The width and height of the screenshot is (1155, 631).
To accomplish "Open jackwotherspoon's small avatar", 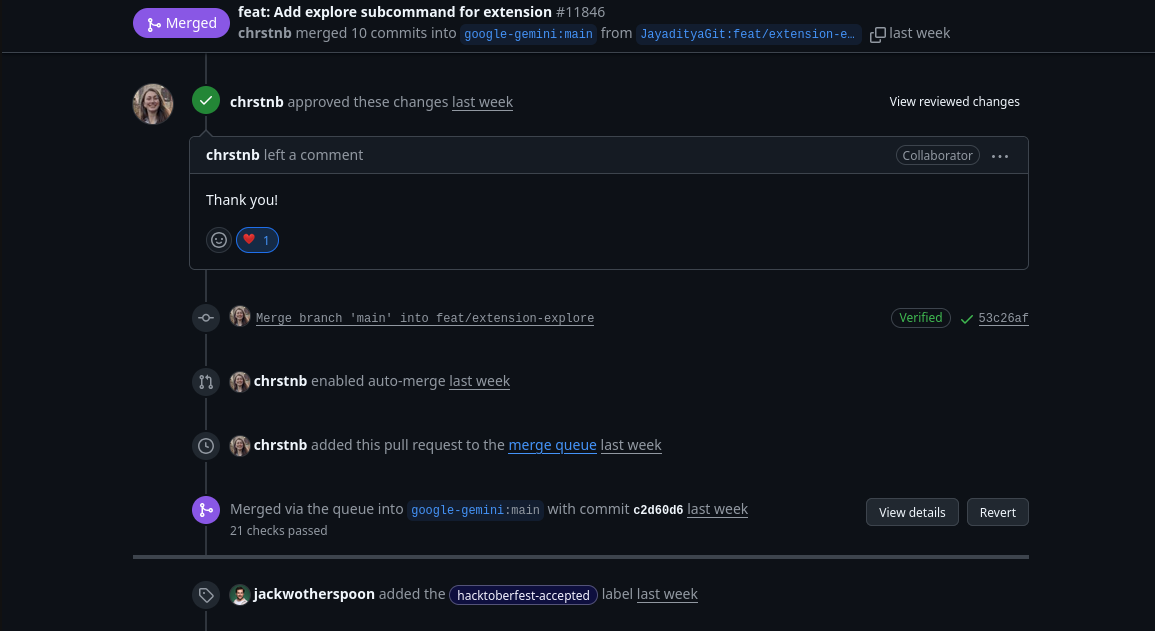I will coord(240,595).
